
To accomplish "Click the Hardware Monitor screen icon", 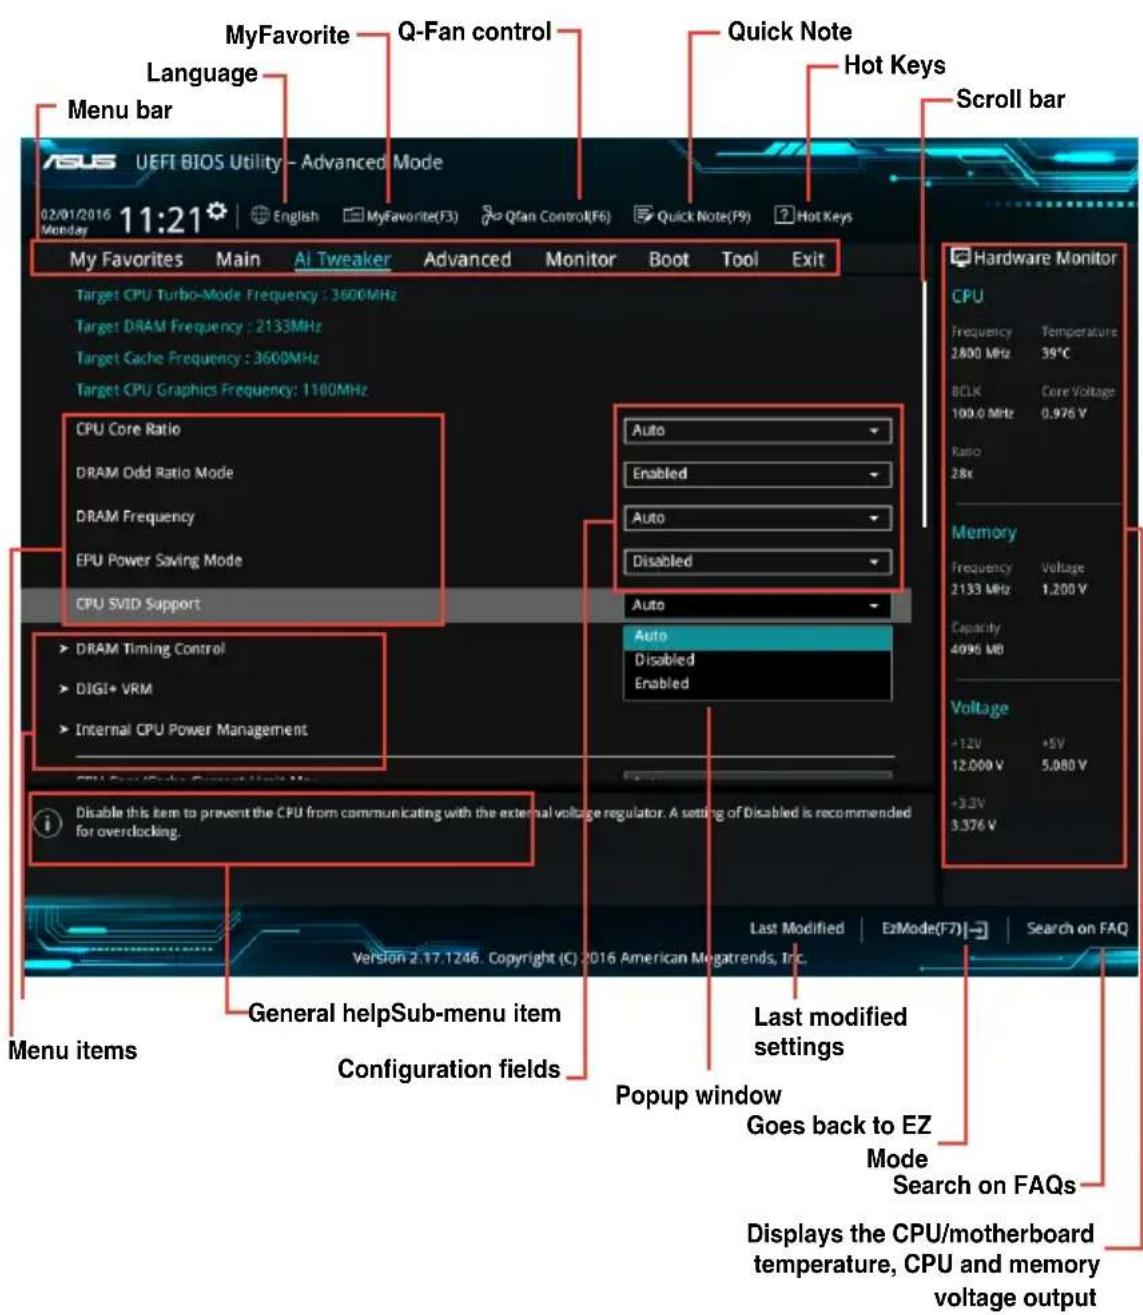I will pos(960,258).
